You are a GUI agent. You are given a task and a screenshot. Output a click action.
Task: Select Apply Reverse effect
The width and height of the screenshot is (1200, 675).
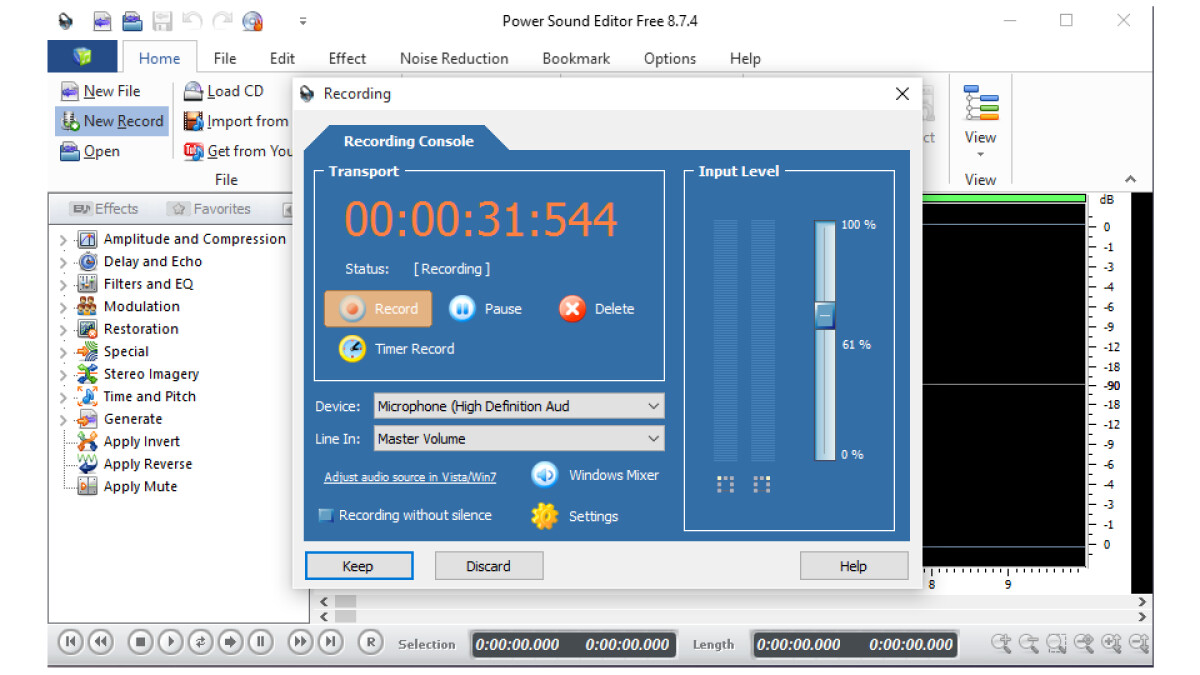pos(135,464)
